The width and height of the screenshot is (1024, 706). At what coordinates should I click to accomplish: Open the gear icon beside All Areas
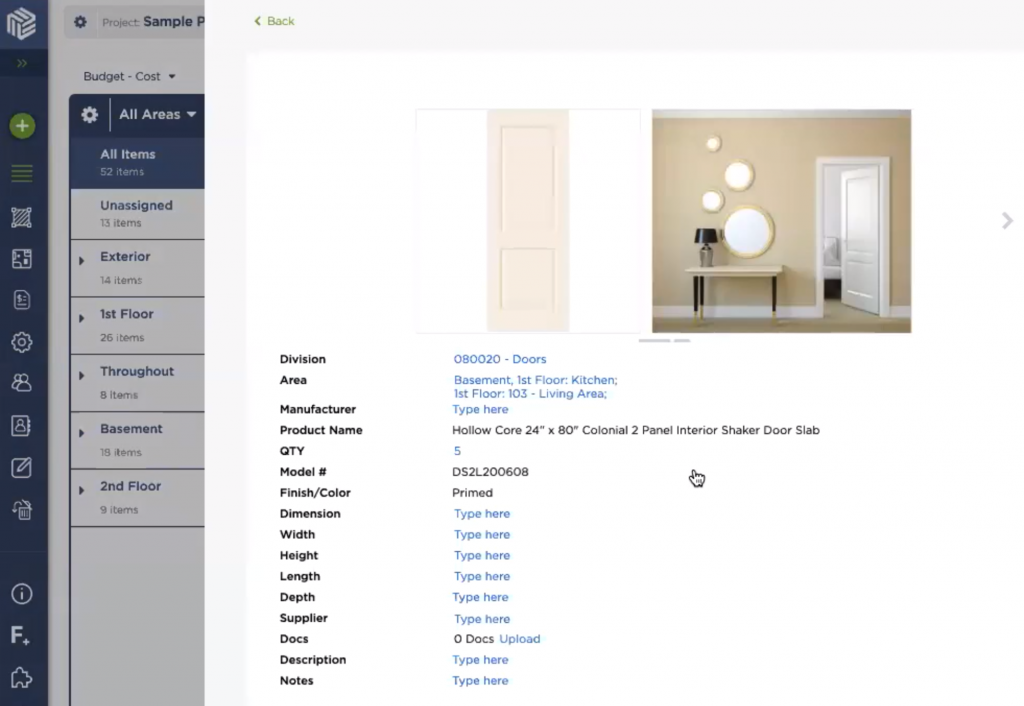pyautogui.click(x=89, y=114)
